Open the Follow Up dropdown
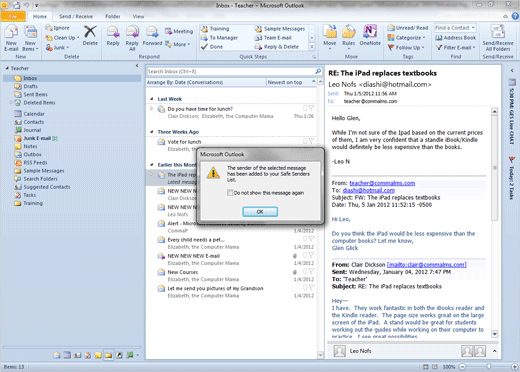520x372 pixels. (x=406, y=47)
